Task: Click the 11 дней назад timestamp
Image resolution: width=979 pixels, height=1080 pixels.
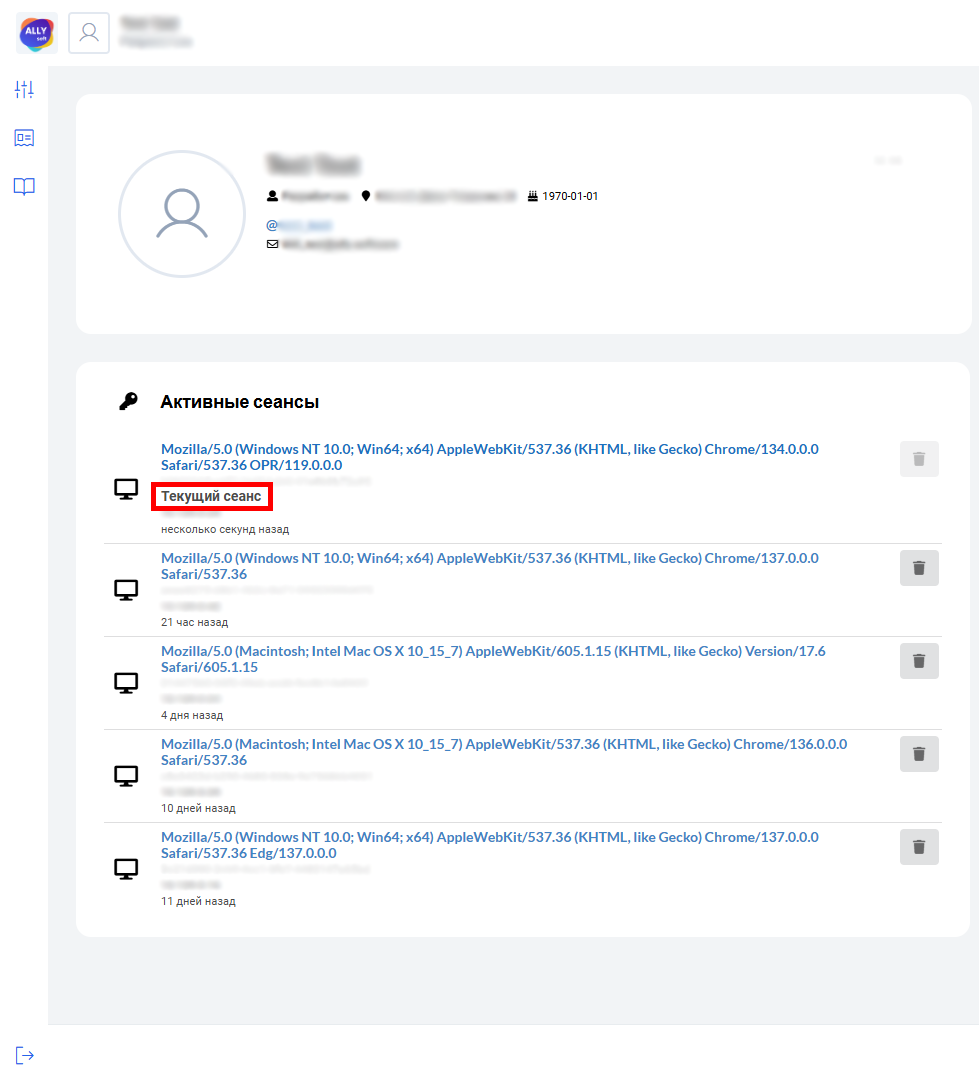Action: tap(198, 901)
